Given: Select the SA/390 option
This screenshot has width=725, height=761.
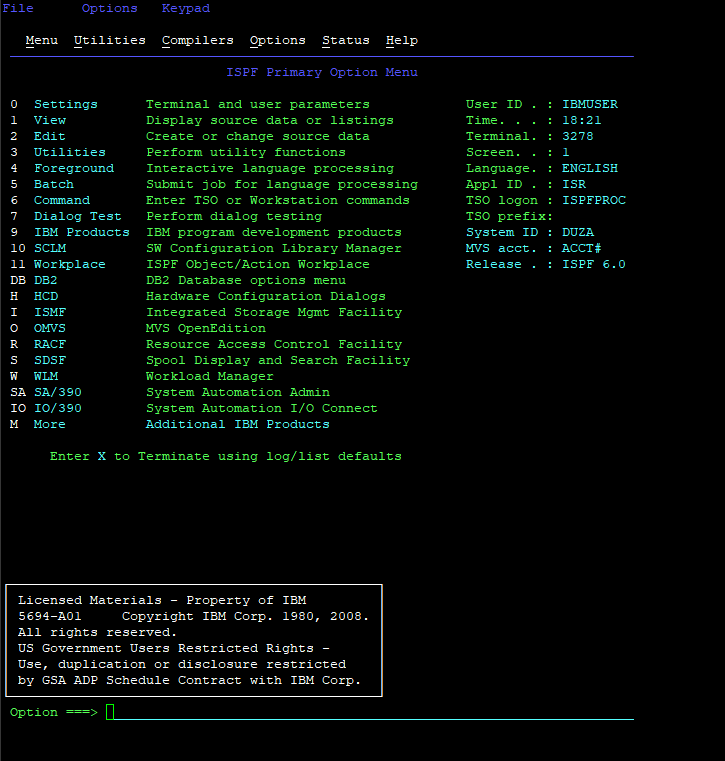Looking at the screenshot, I should click(x=58, y=393).
